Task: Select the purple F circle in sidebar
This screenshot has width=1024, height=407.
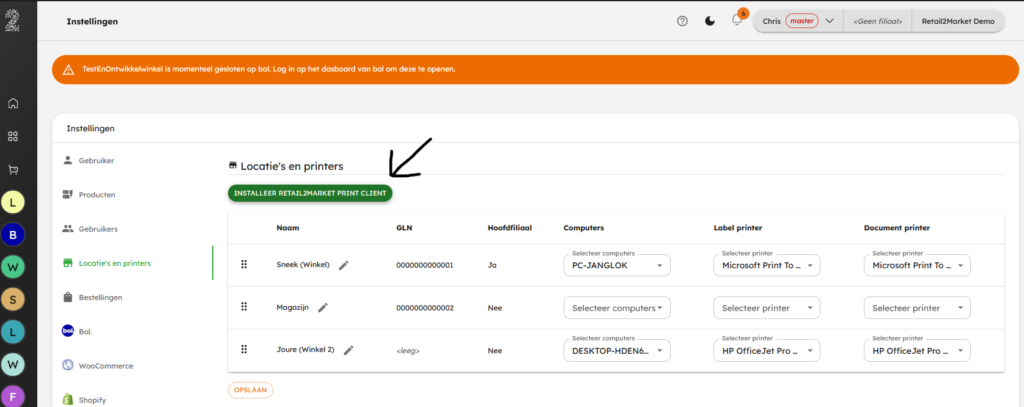Action: click(12, 396)
